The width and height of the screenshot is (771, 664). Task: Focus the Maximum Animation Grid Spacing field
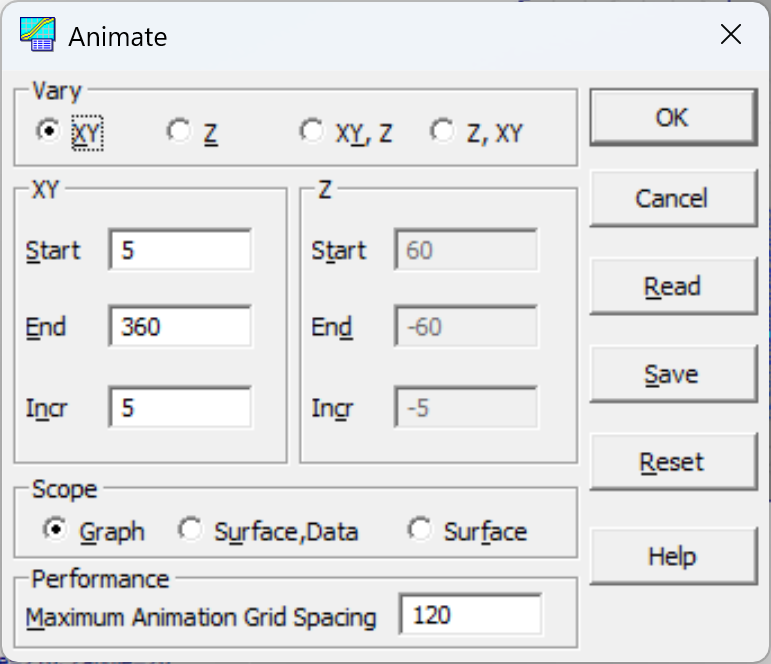point(472,615)
